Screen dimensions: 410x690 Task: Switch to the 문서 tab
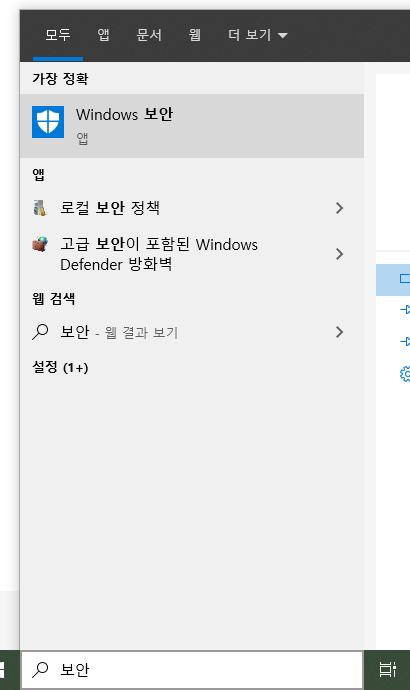[x=149, y=35]
